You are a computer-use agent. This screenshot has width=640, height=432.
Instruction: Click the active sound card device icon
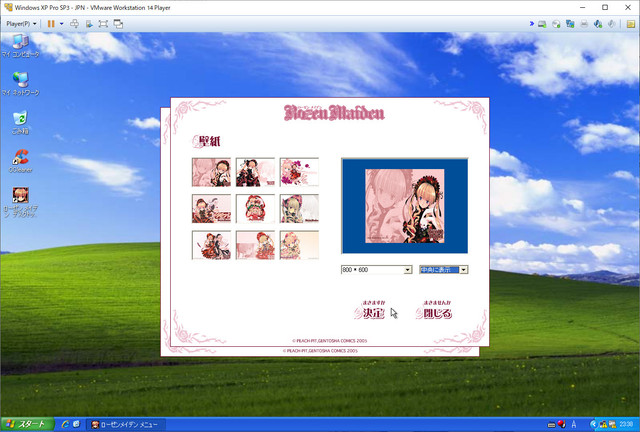click(598, 24)
